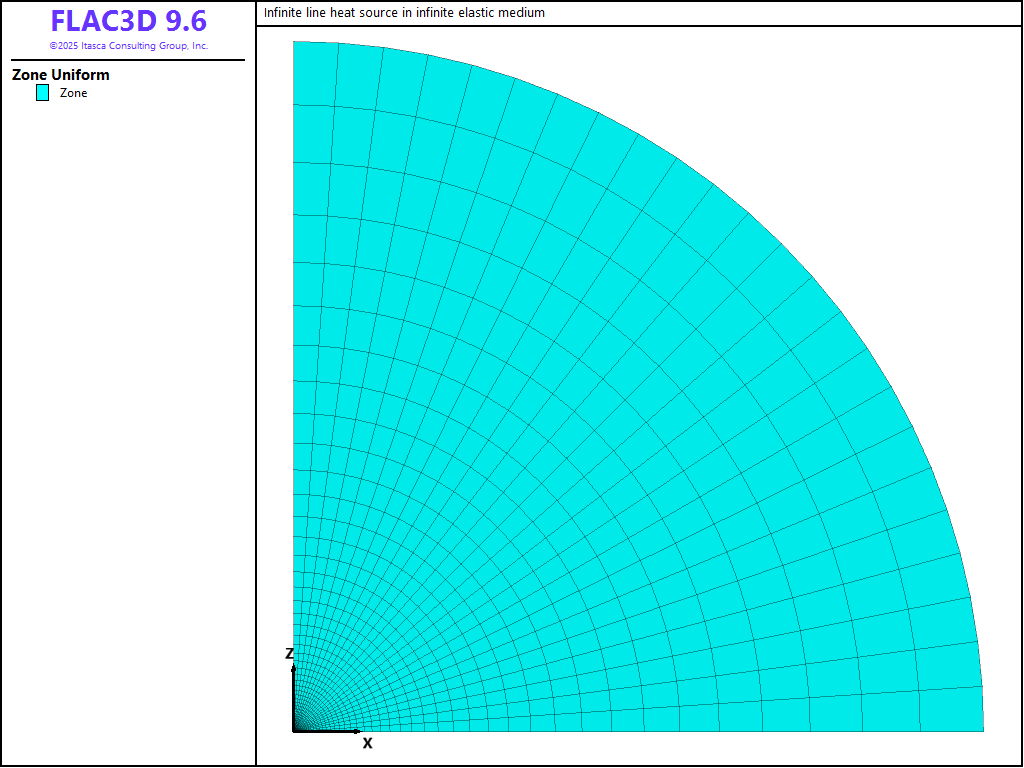Click the bottom-right corner of the mesh
The width and height of the screenshot is (1024, 768).
point(982,730)
